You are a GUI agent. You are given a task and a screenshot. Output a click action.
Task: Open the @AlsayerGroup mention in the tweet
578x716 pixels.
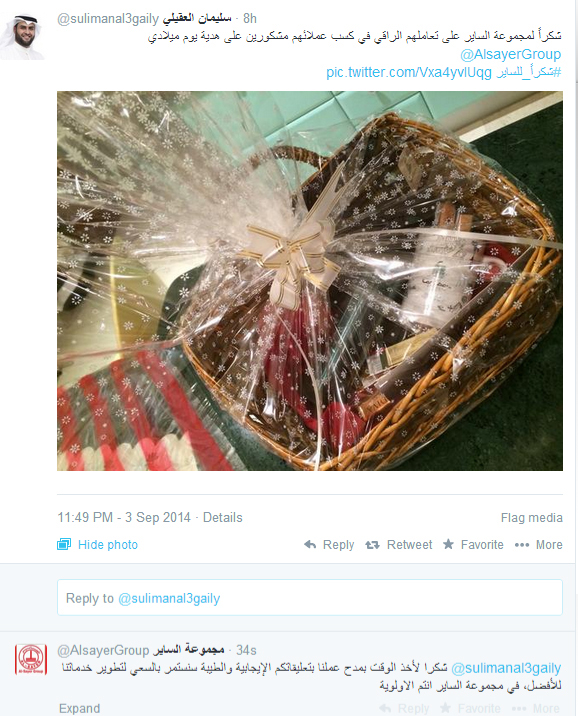(x=510, y=54)
